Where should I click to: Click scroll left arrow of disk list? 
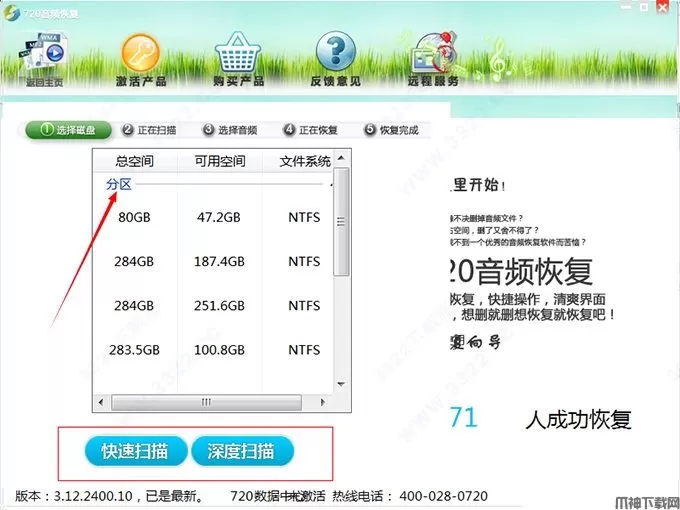tap(101, 402)
